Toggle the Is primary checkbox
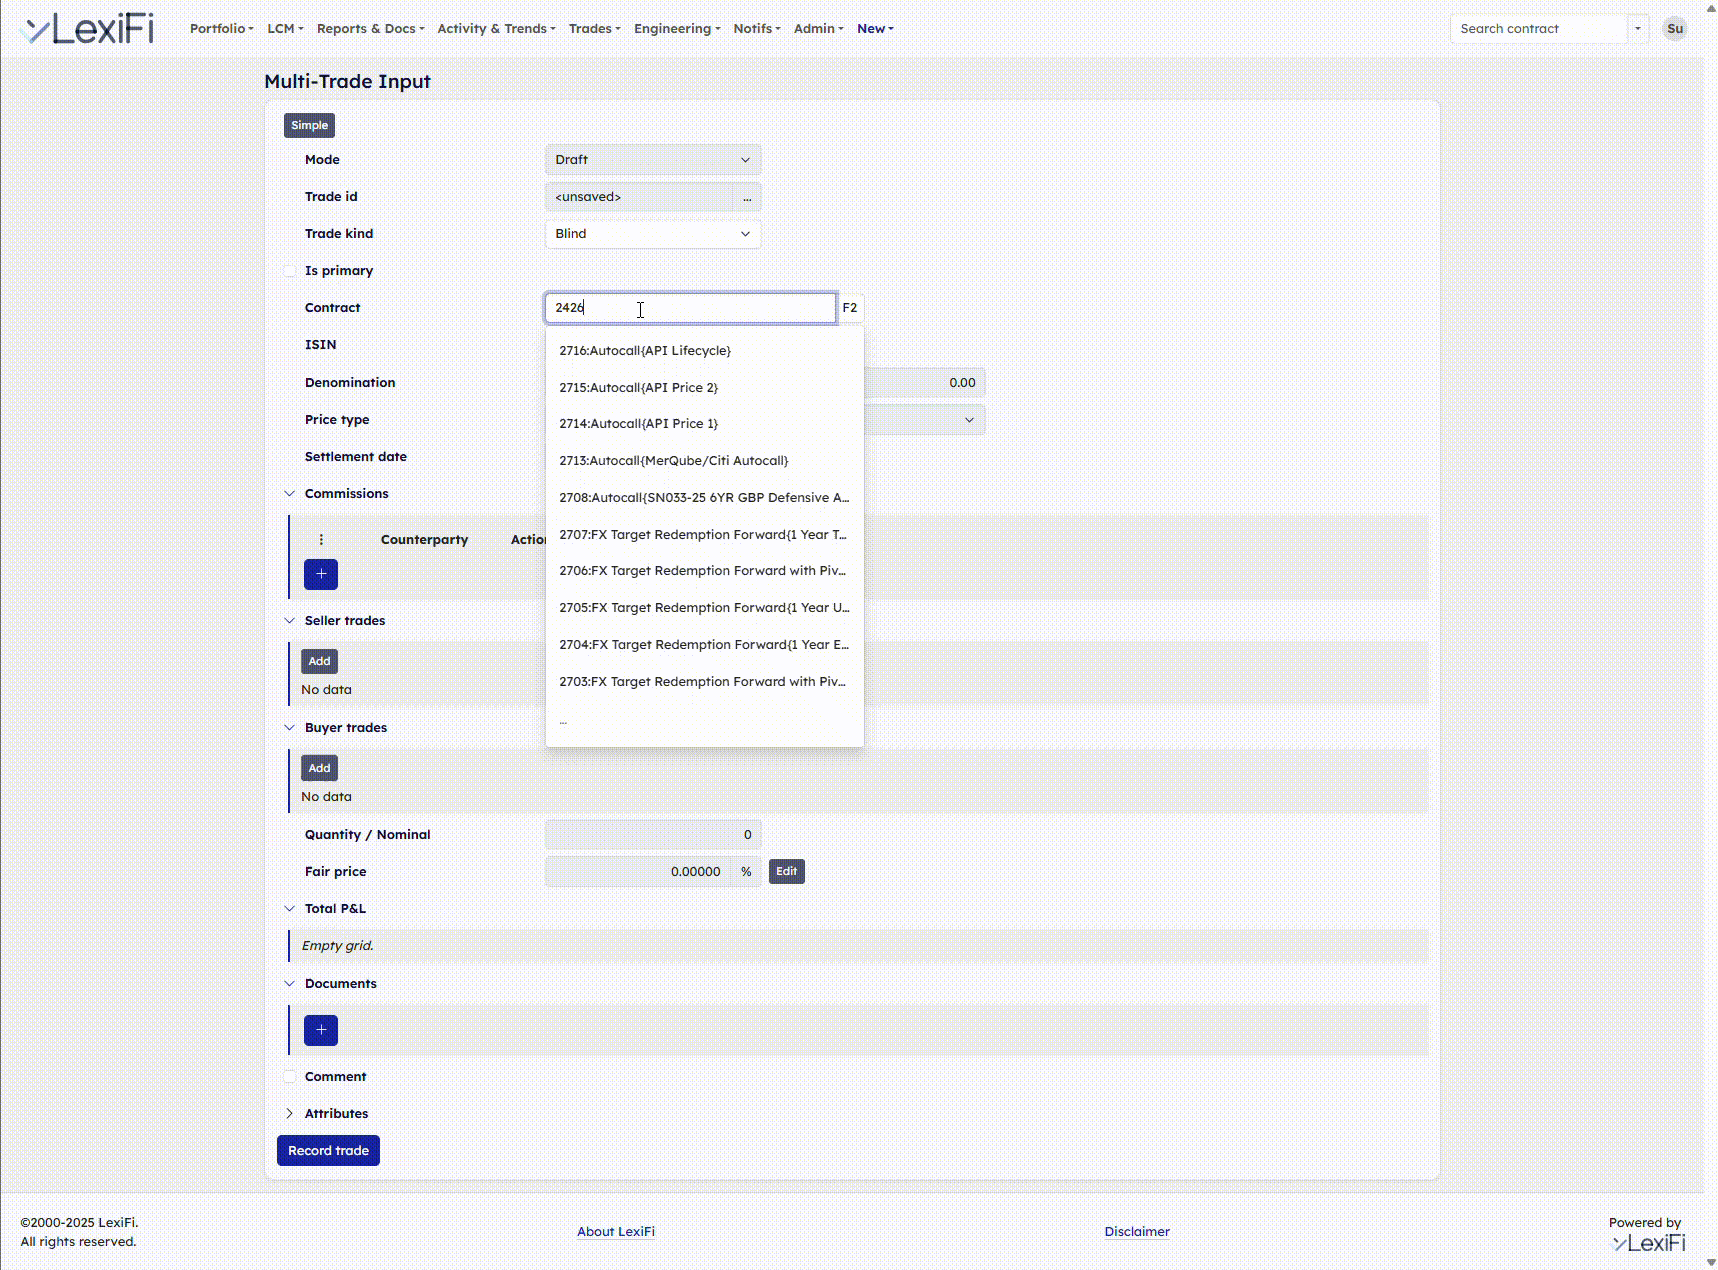The width and height of the screenshot is (1718, 1270). tap(291, 271)
